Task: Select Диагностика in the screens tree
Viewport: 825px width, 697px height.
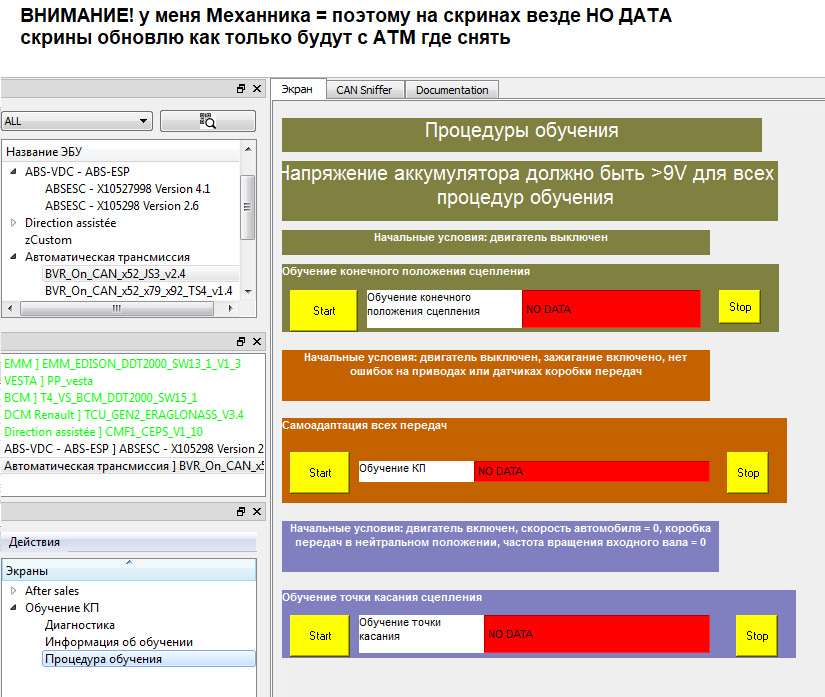Action: (x=79, y=625)
